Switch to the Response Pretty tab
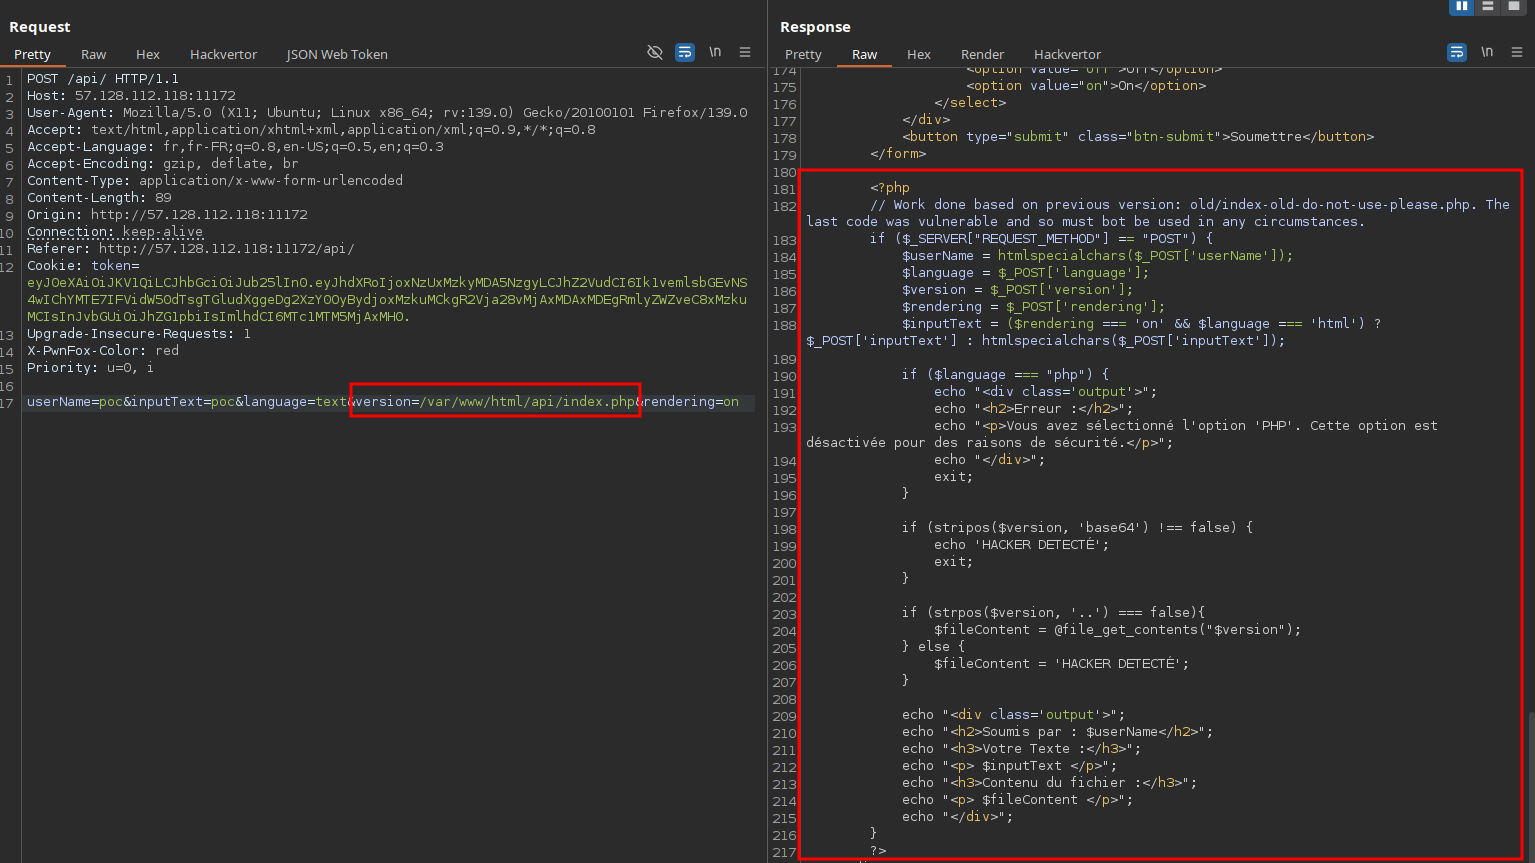This screenshot has width=1535, height=863. click(803, 54)
